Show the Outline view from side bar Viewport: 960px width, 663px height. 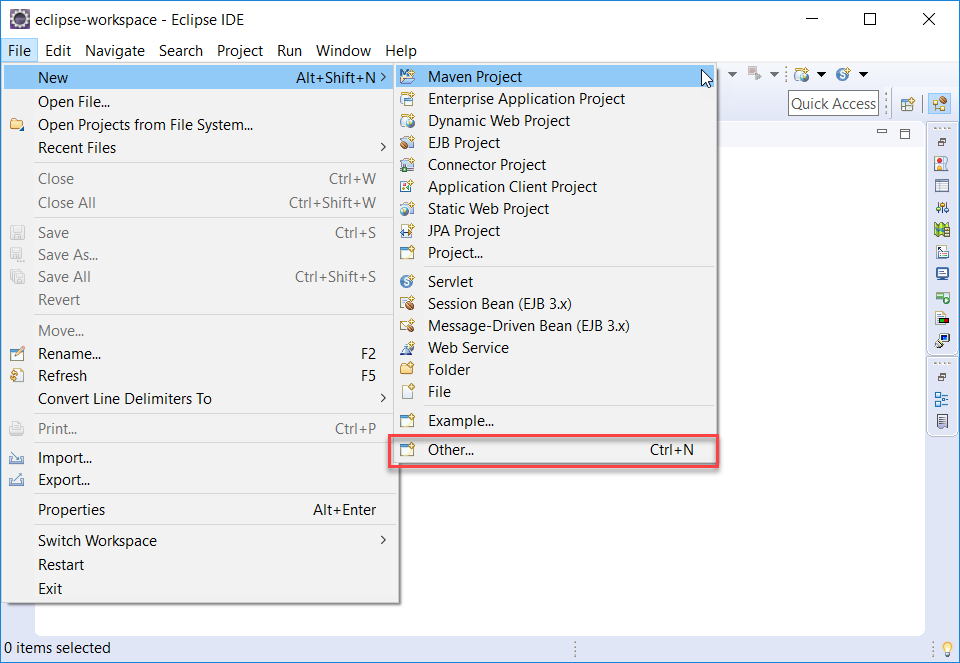click(x=942, y=399)
